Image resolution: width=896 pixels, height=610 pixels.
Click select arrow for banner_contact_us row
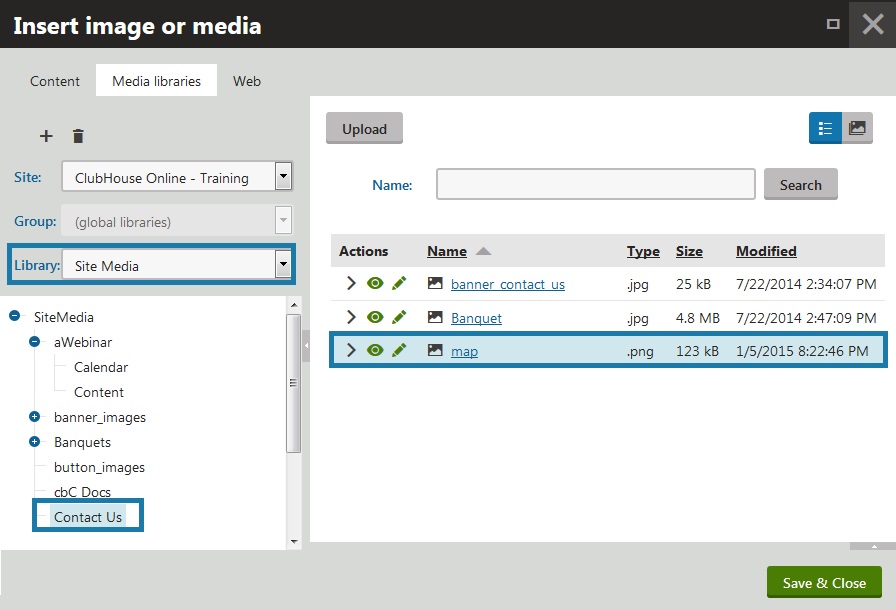(351, 284)
